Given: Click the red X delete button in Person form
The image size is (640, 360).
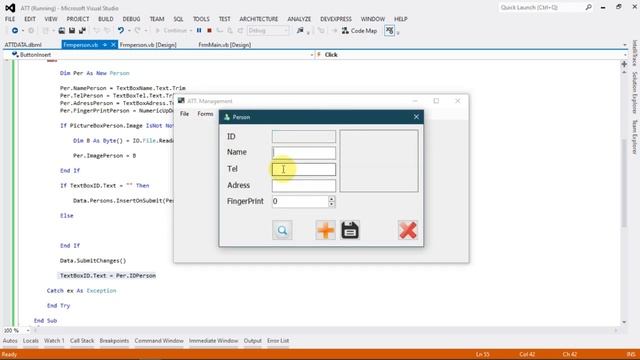Looking at the screenshot, I should coord(408,230).
